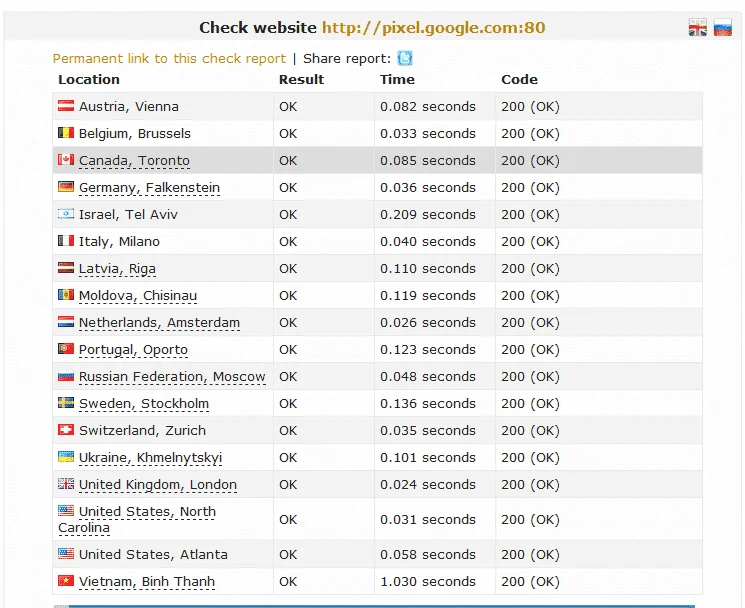Select the 0.123 seconds time value

tap(428, 350)
